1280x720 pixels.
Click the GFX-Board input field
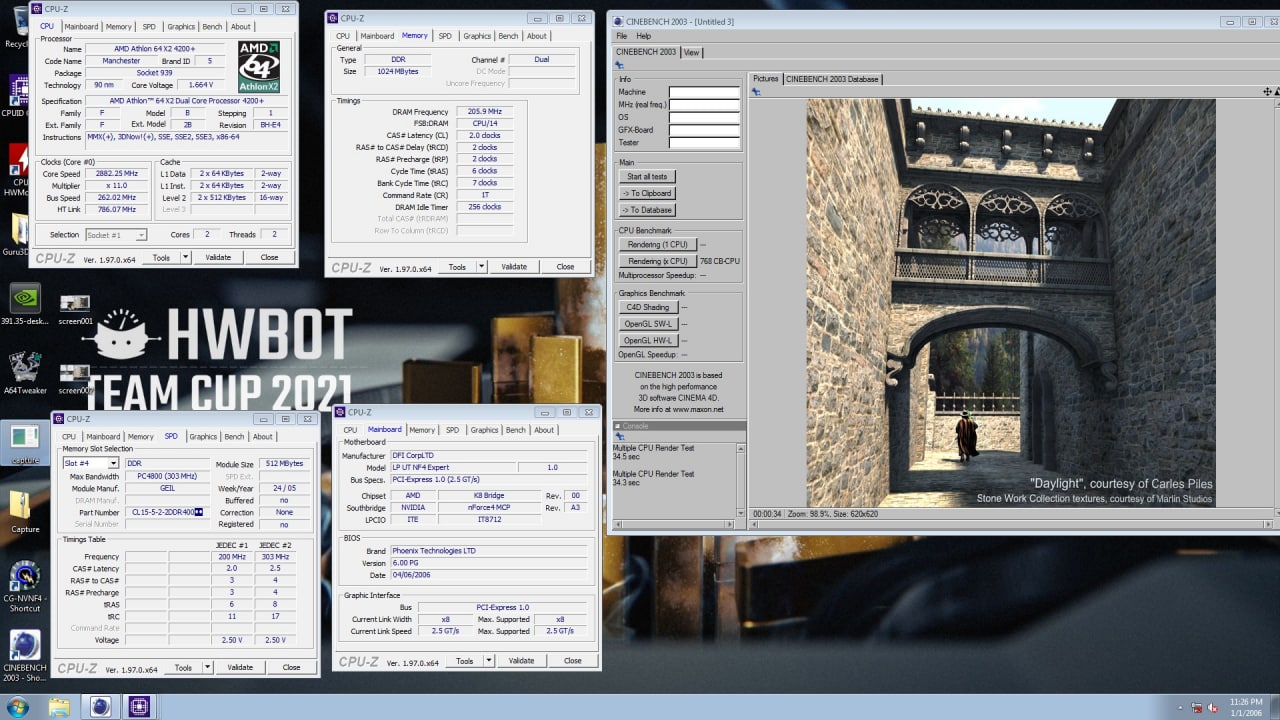coord(704,130)
